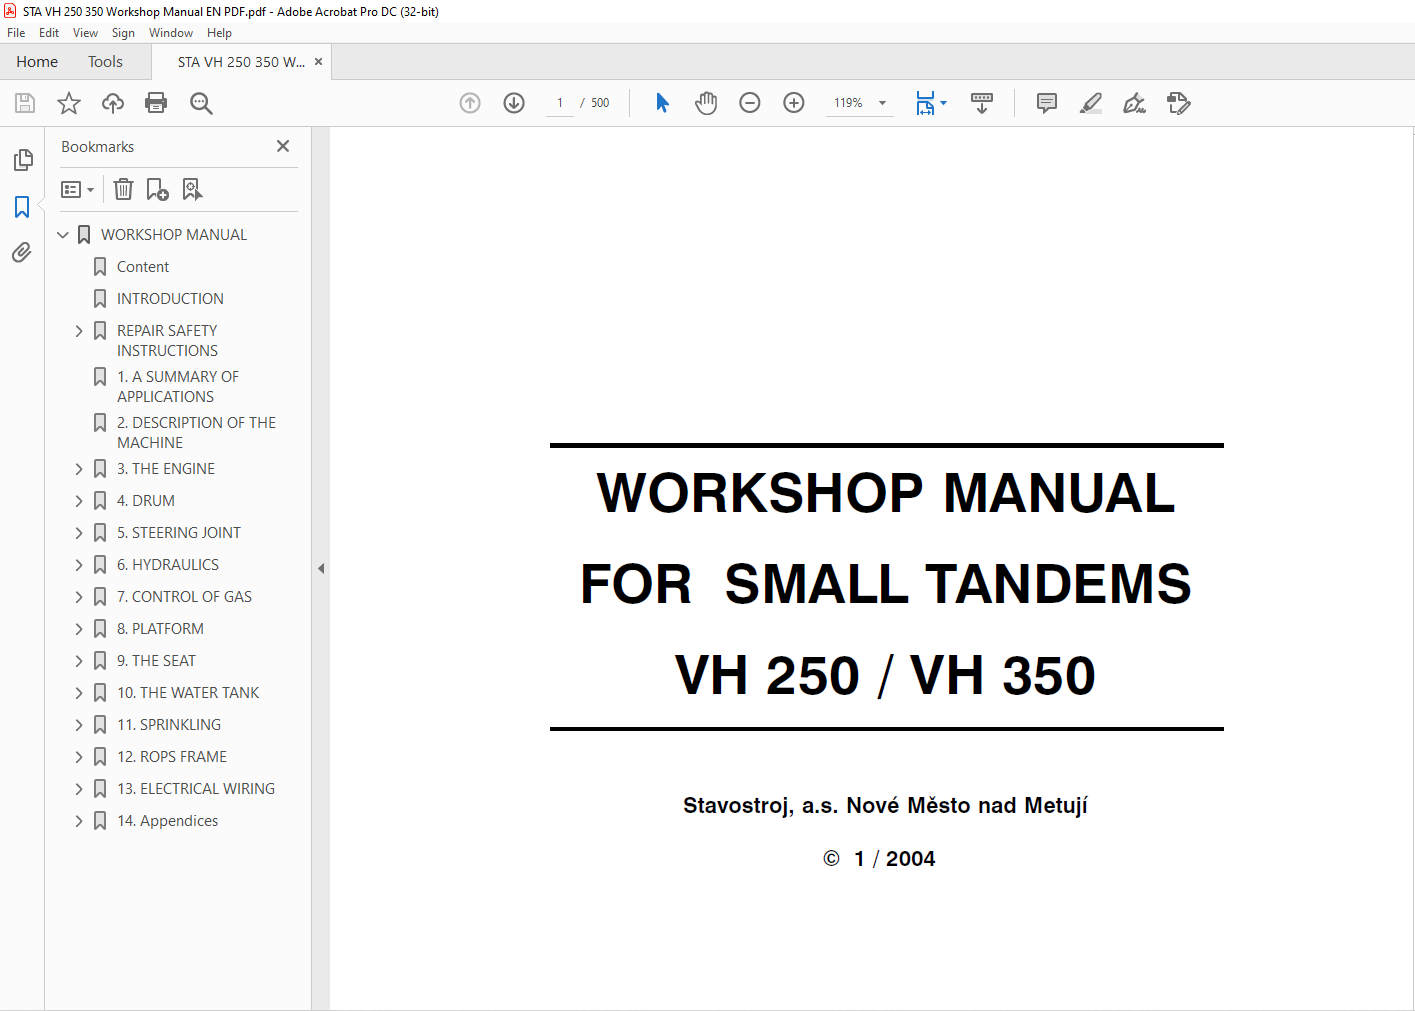Open the 9. THE SEAT bookmark
Viewport: 1415px width, 1011px height.
pyautogui.click(x=156, y=661)
